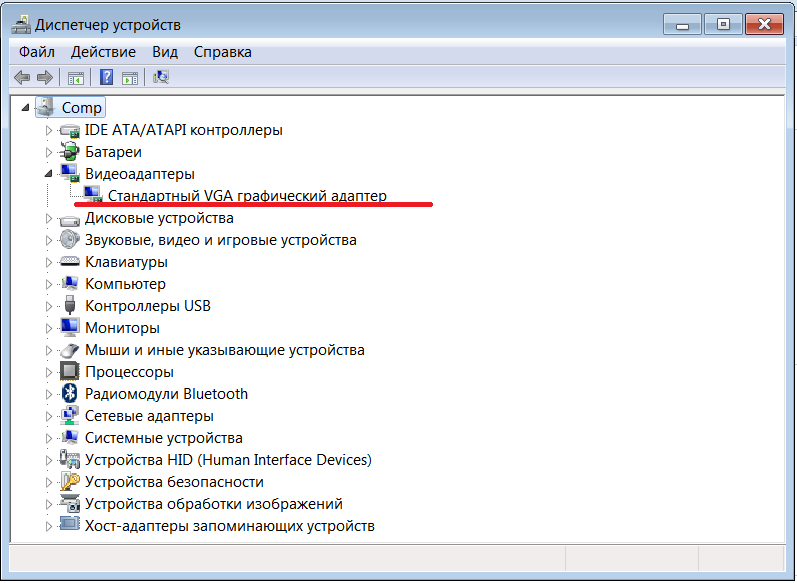The image size is (797, 583).
Task: Select Хост-адаптеры запоминающих устройств label
Action: tap(230, 526)
